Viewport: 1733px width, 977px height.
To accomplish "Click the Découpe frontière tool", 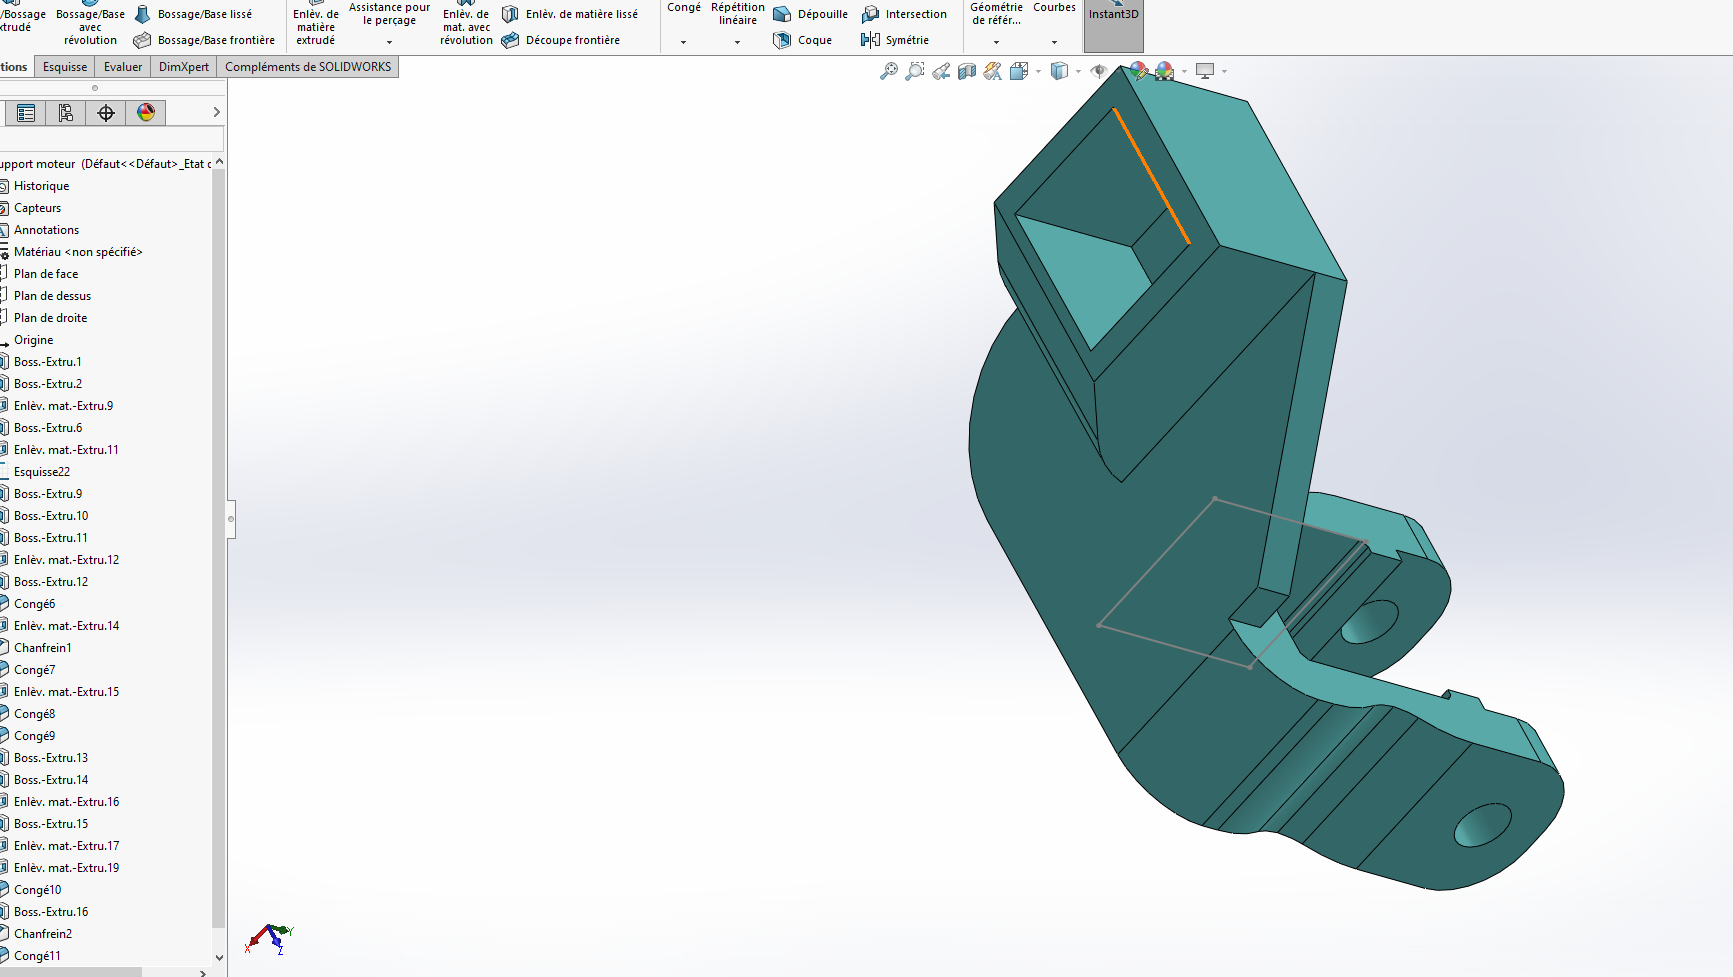I will [x=561, y=40].
